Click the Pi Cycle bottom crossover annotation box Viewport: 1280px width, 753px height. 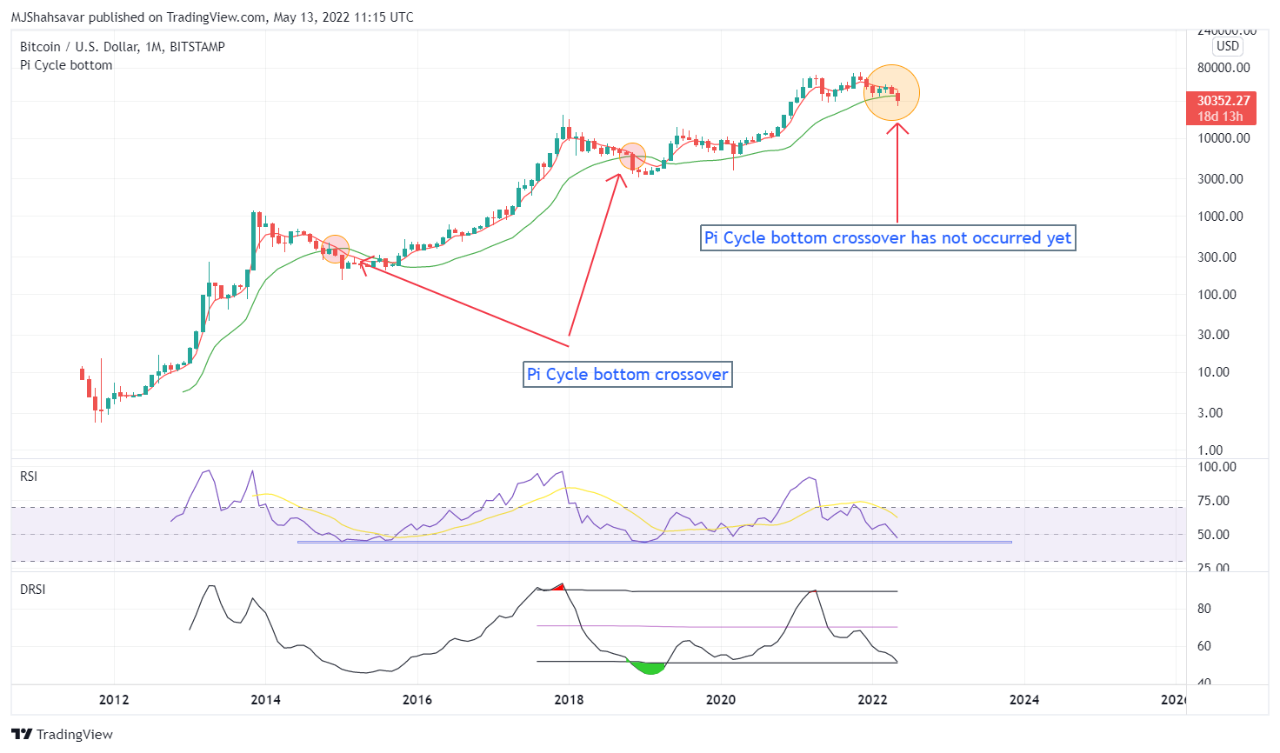coord(627,374)
